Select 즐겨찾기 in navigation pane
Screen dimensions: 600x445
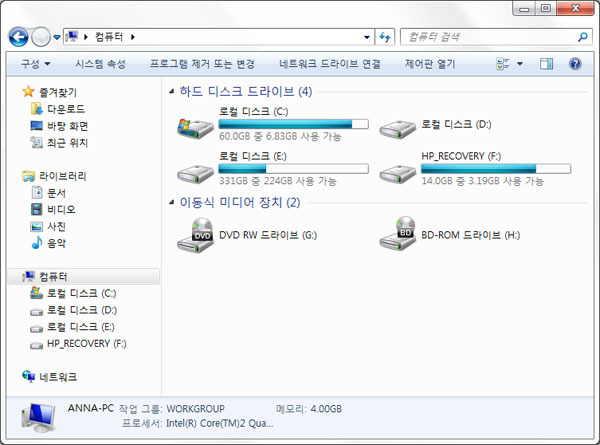pos(58,92)
